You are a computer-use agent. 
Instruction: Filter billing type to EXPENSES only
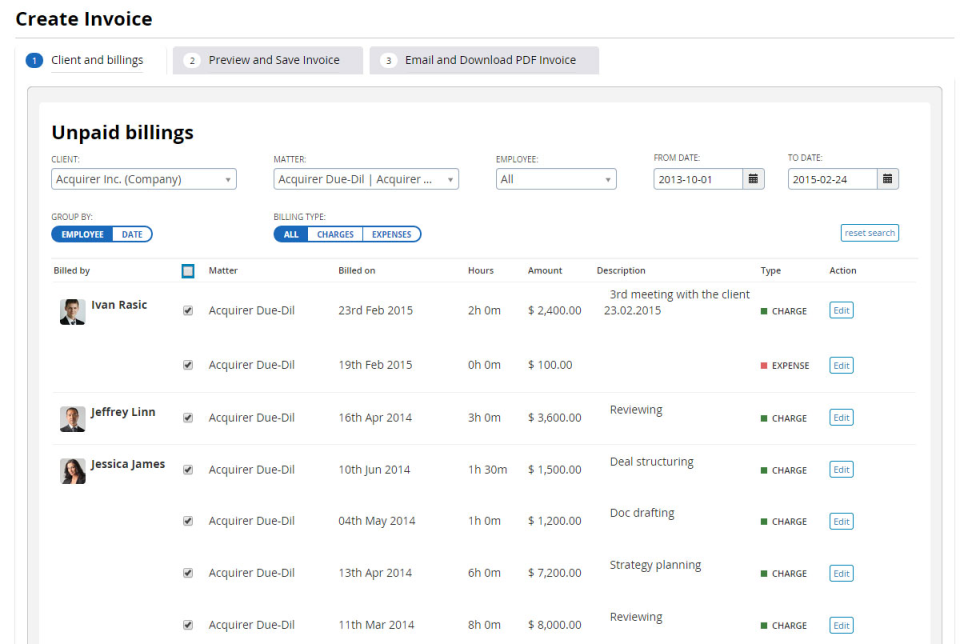click(391, 234)
